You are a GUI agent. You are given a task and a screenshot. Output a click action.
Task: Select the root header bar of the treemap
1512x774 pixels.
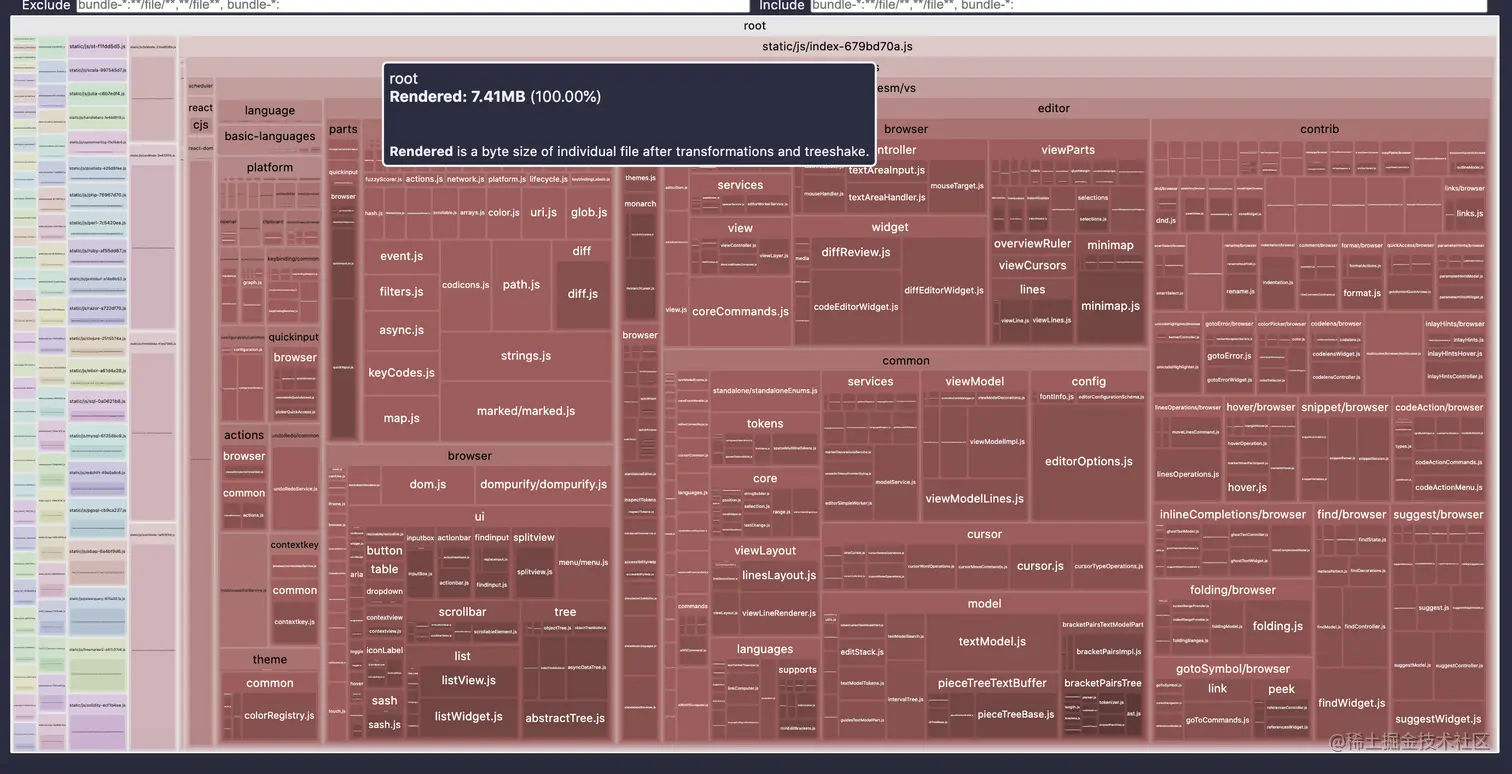click(x=755, y=26)
